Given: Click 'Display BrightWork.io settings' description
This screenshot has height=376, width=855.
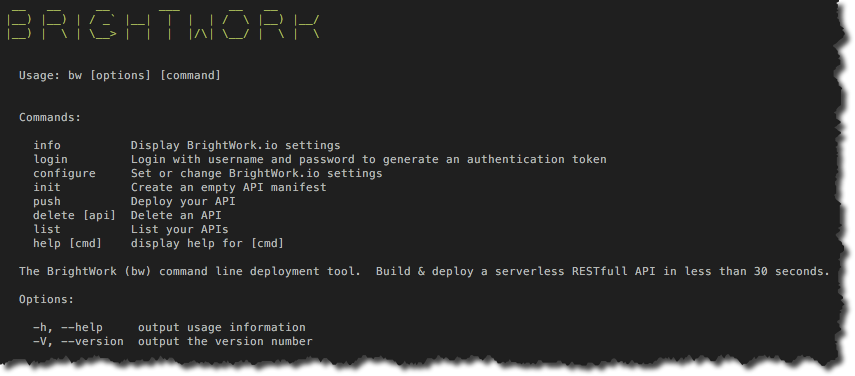Looking at the screenshot, I should coord(236,145).
